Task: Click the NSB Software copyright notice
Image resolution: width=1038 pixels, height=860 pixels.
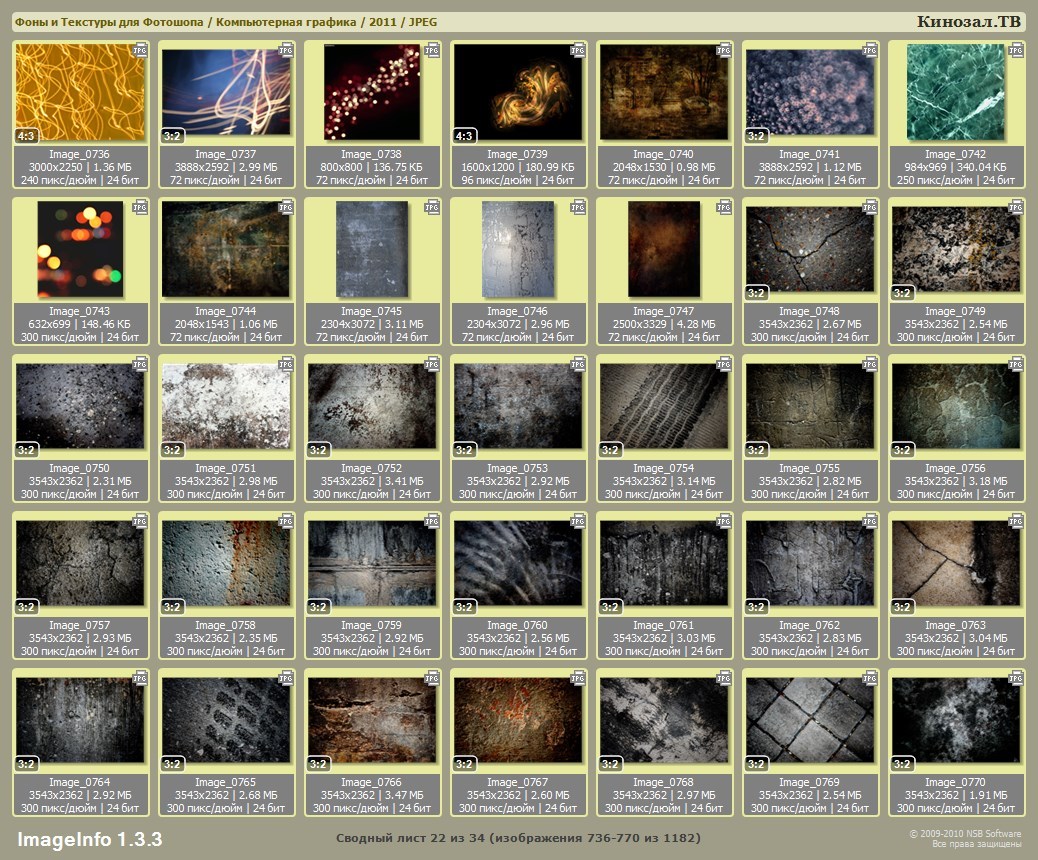Action: click(964, 838)
